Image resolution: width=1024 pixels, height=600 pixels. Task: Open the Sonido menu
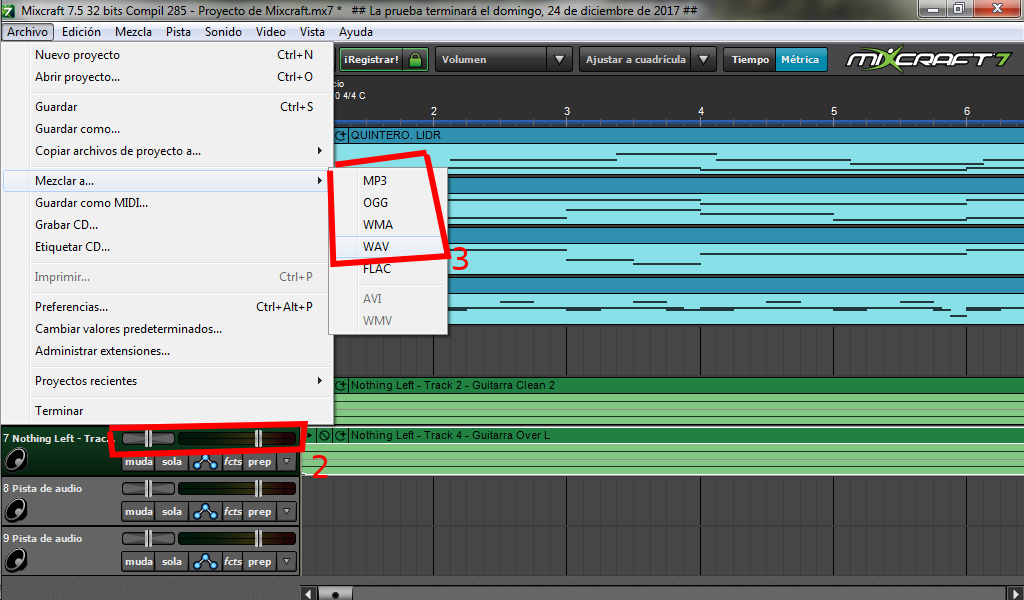point(223,32)
